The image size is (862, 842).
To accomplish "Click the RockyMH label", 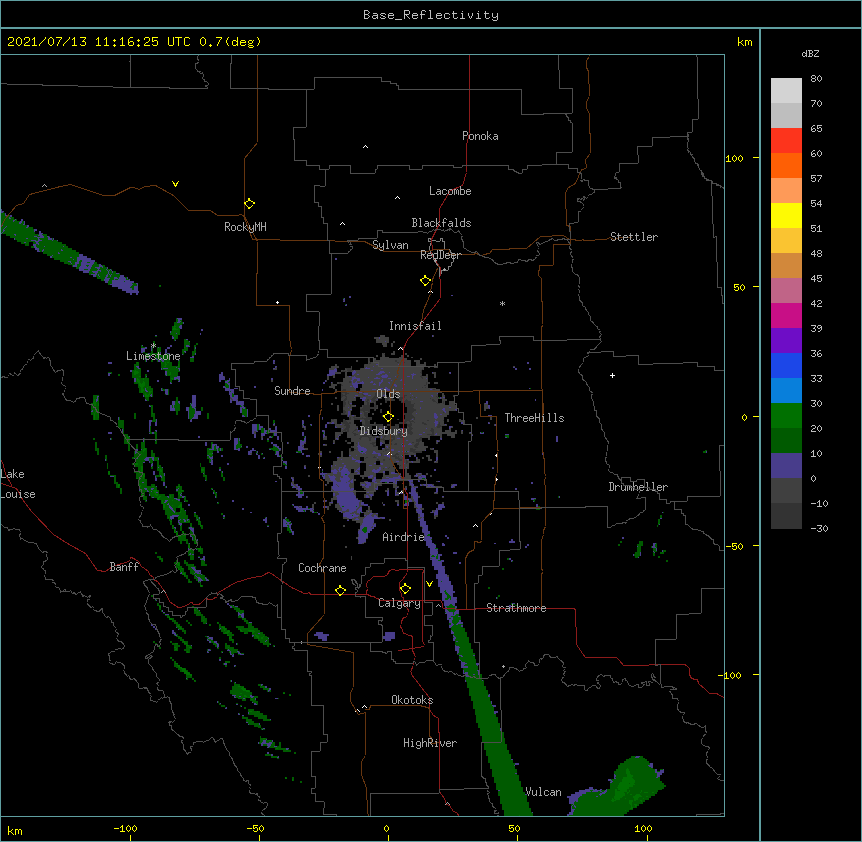I will 245,227.
